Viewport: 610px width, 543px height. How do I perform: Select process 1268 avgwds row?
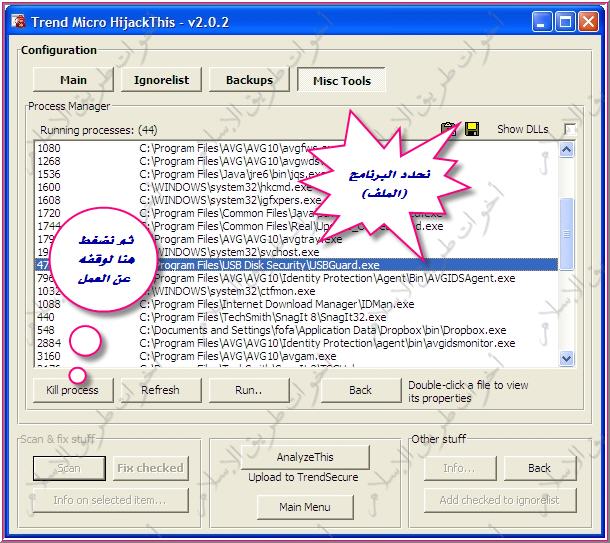pyautogui.click(x=296, y=161)
